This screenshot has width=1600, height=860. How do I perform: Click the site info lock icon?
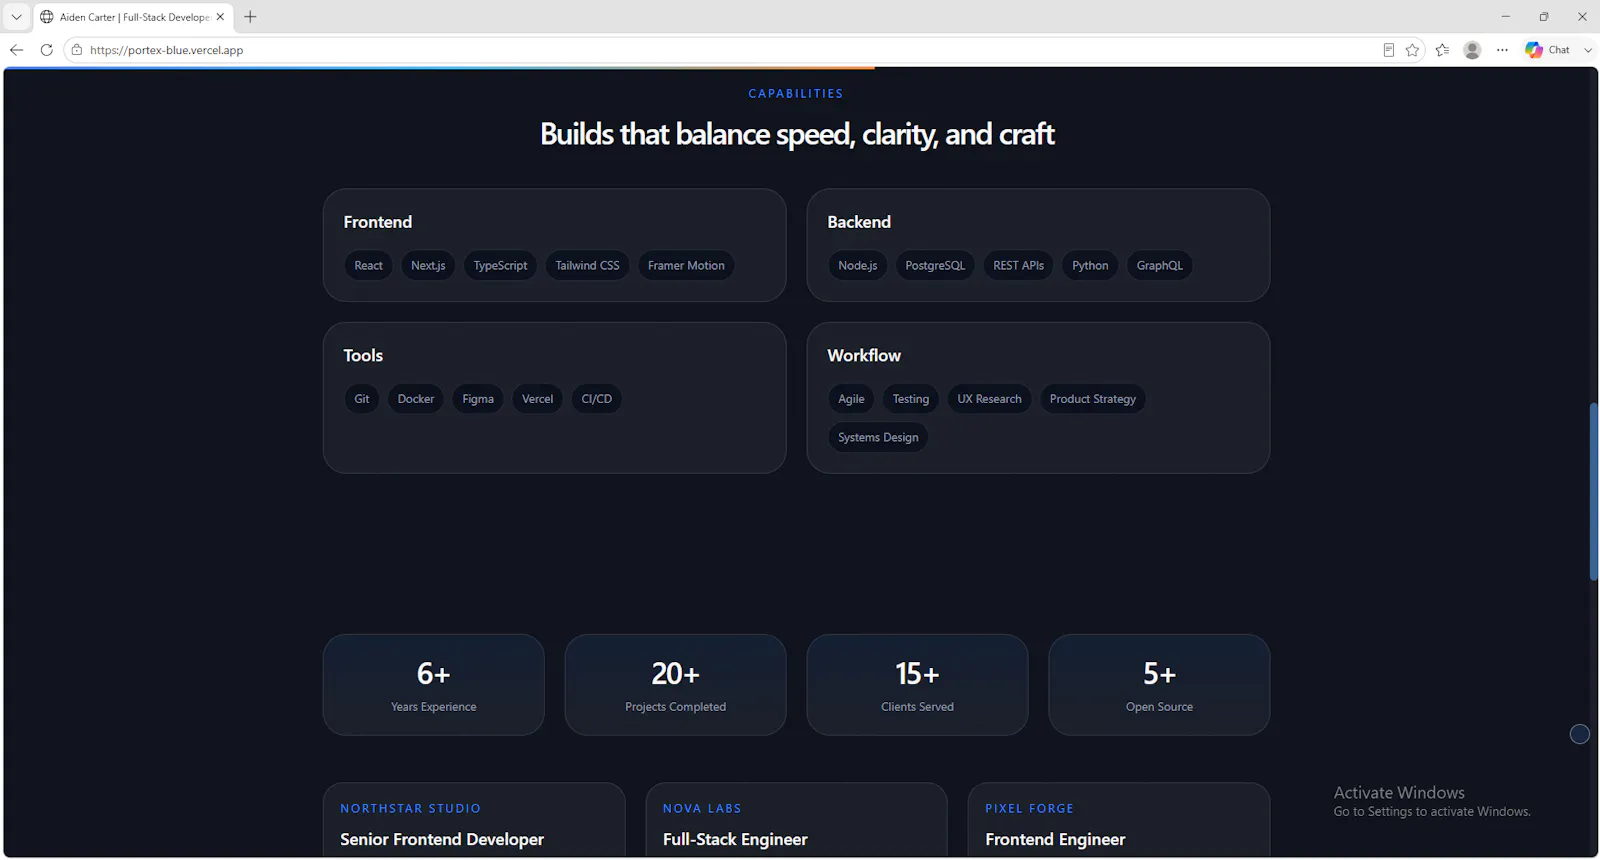(77, 50)
